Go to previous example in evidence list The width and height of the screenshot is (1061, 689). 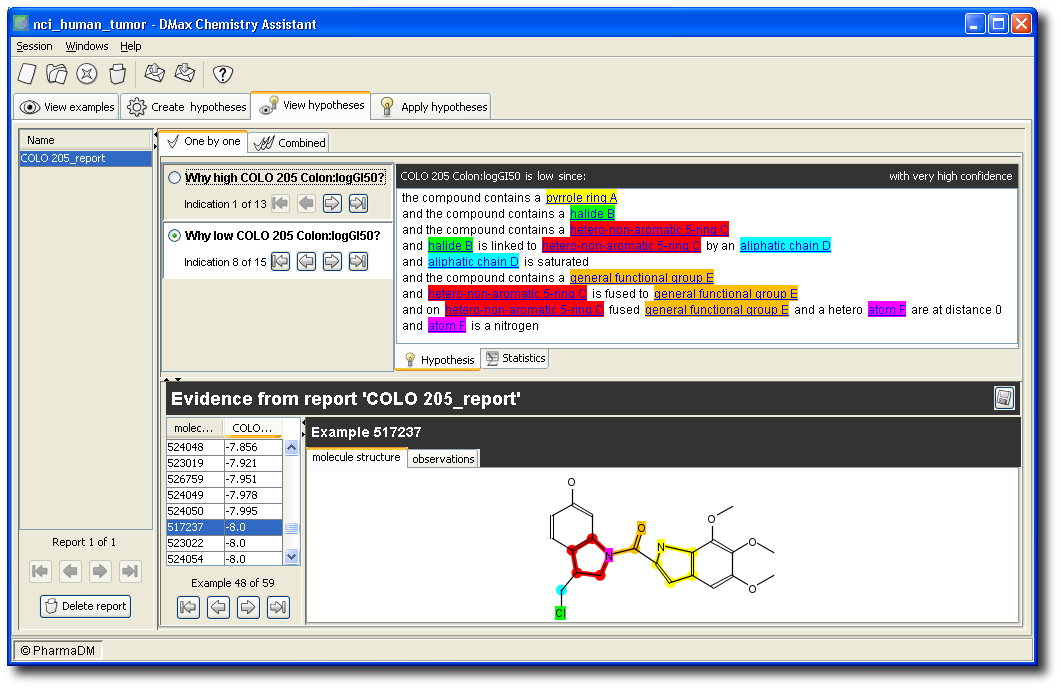coord(218,606)
